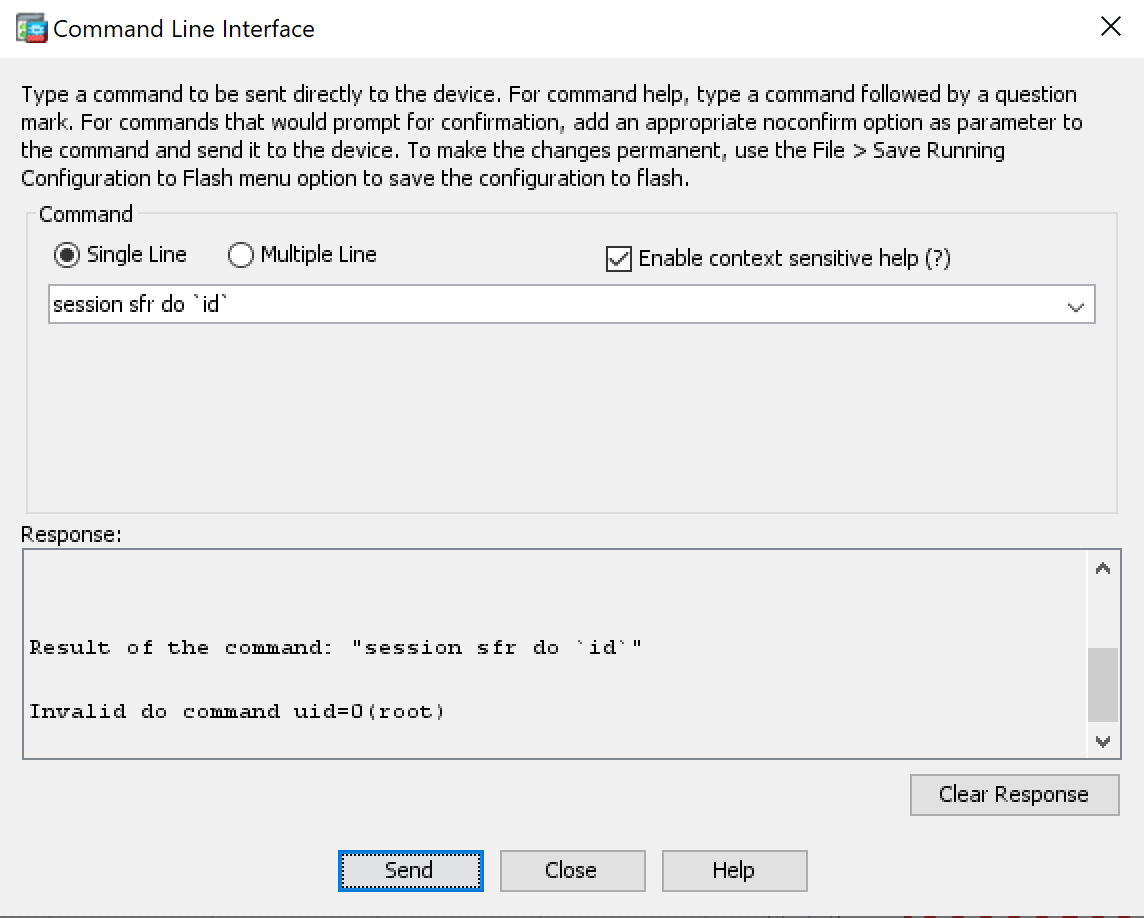Click the Response scrollbar up arrow
This screenshot has height=918, width=1144.
(x=1103, y=570)
